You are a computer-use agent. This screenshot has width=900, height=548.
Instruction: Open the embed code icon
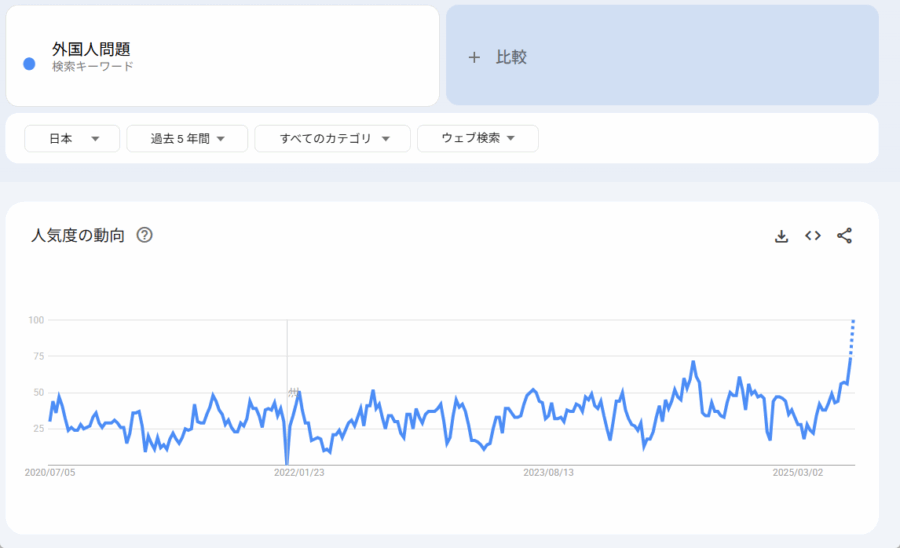click(x=813, y=236)
